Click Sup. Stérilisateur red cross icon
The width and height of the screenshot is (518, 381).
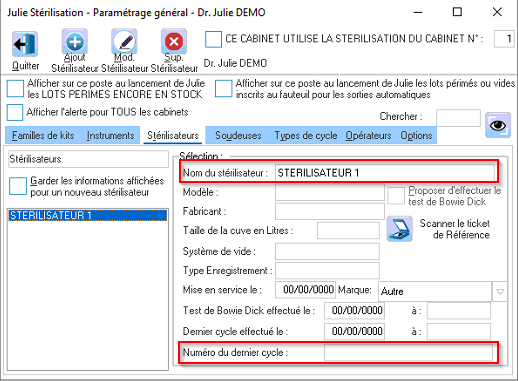tap(174, 42)
